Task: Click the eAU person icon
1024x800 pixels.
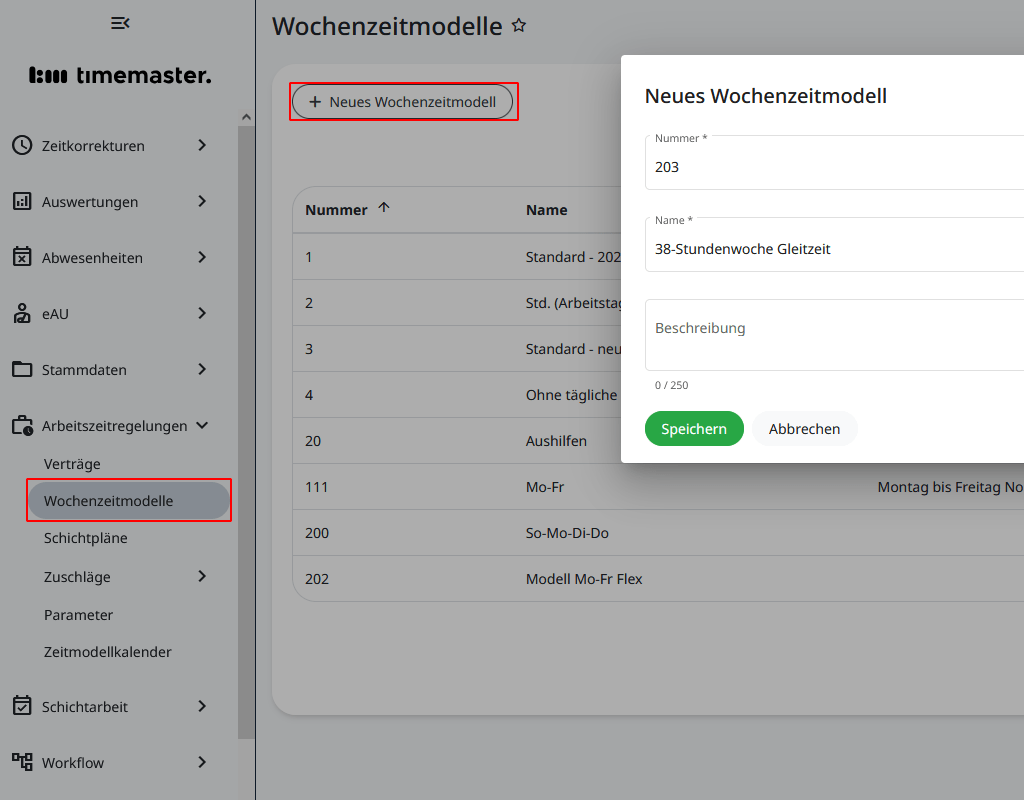Action: point(21,313)
